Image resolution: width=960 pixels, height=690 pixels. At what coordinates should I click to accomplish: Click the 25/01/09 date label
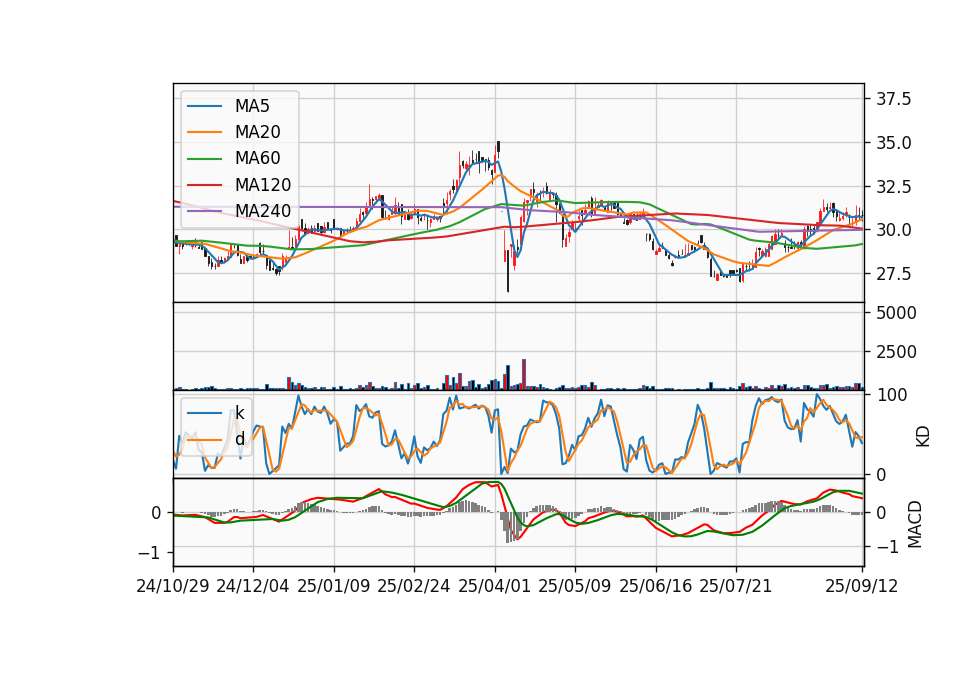334,586
